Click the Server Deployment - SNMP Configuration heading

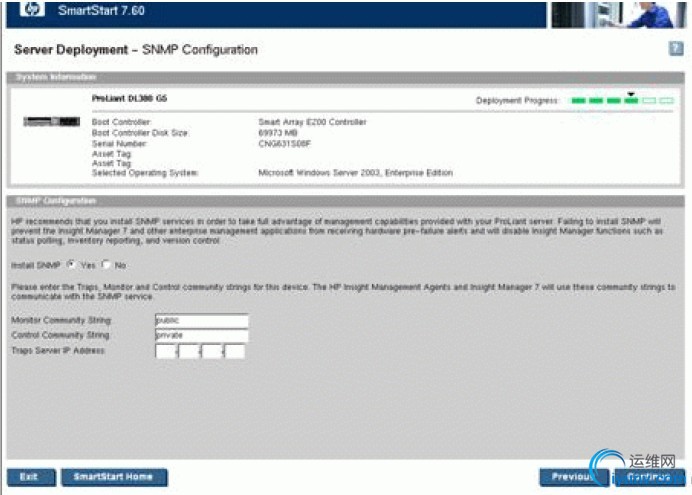[136, 49]
